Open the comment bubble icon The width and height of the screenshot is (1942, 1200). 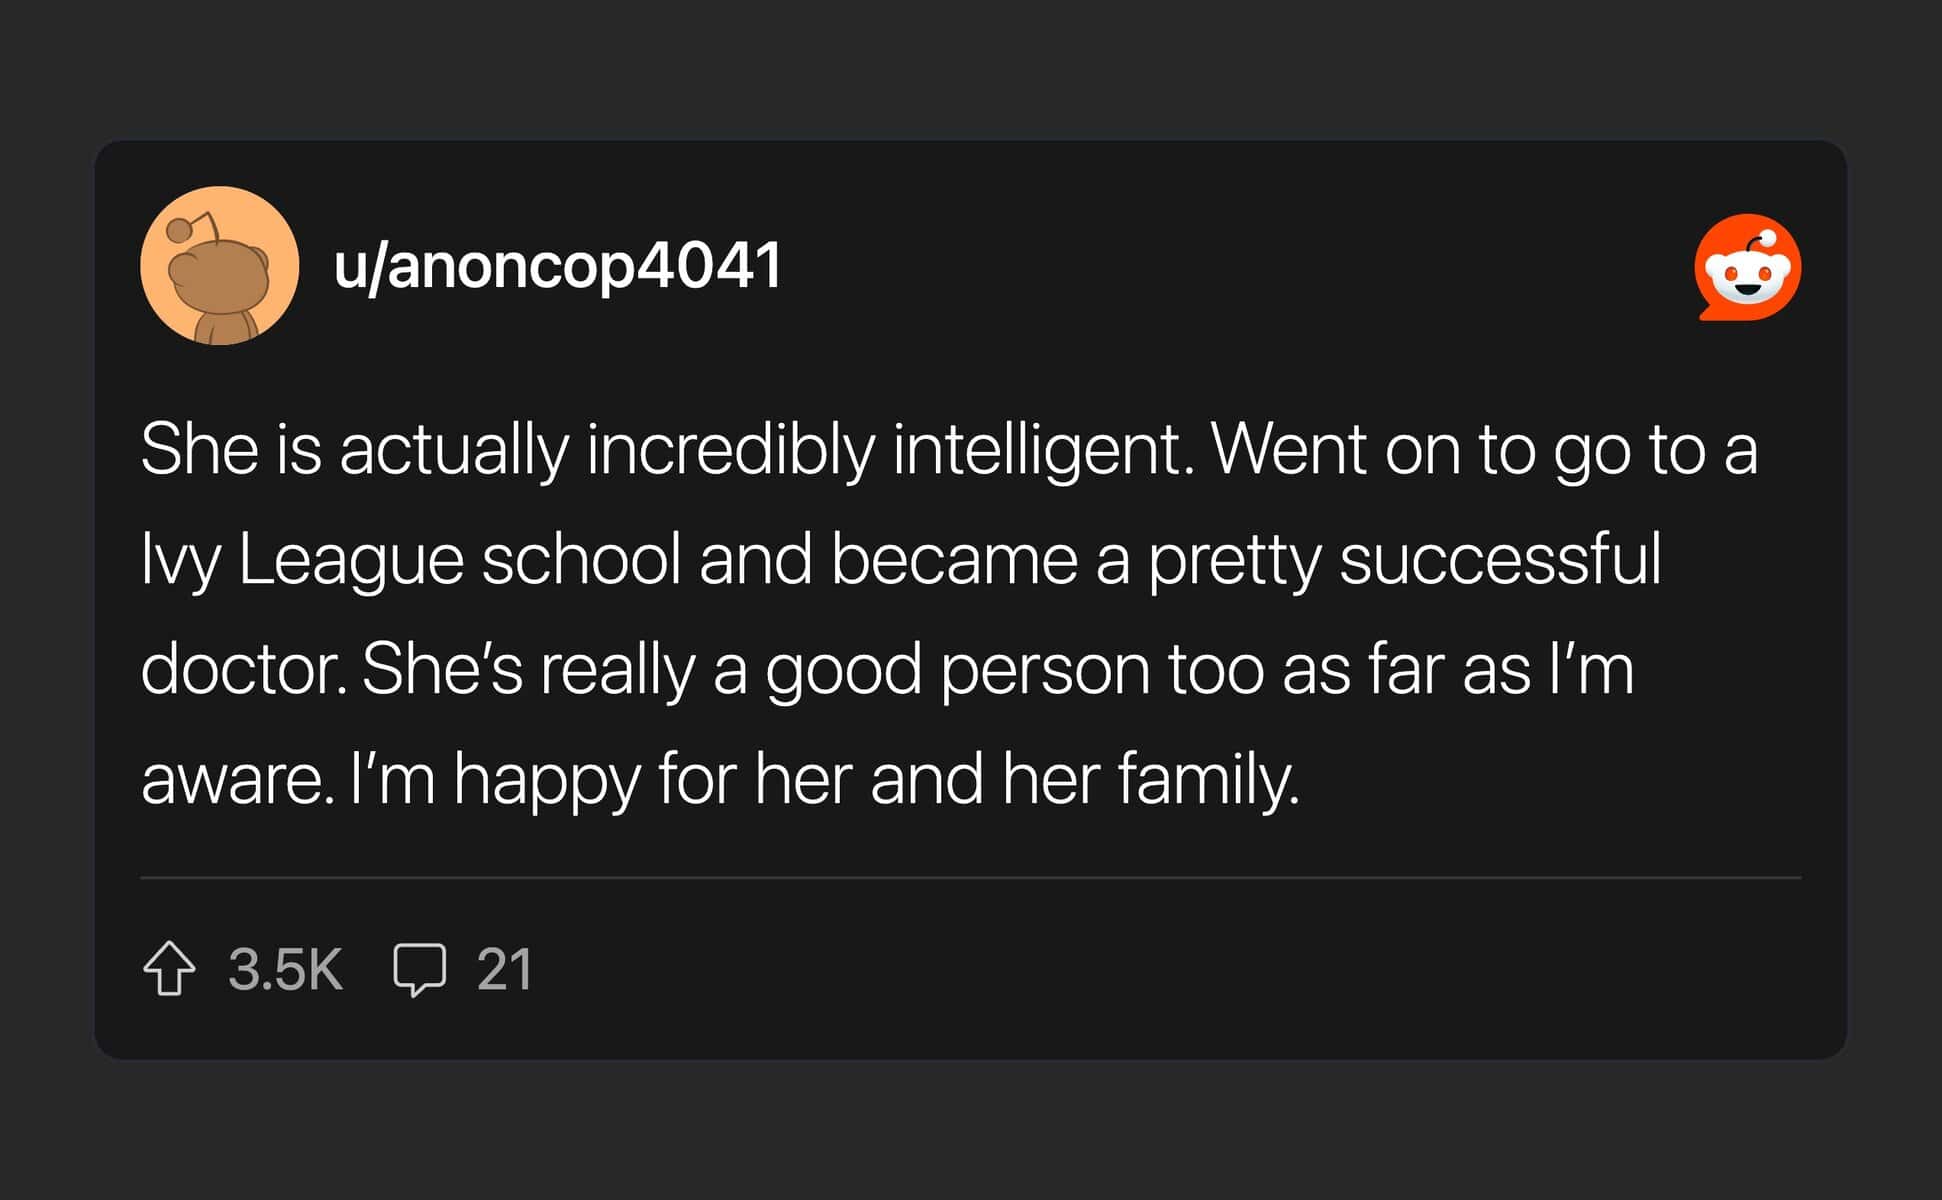click(x=419, y=969)
